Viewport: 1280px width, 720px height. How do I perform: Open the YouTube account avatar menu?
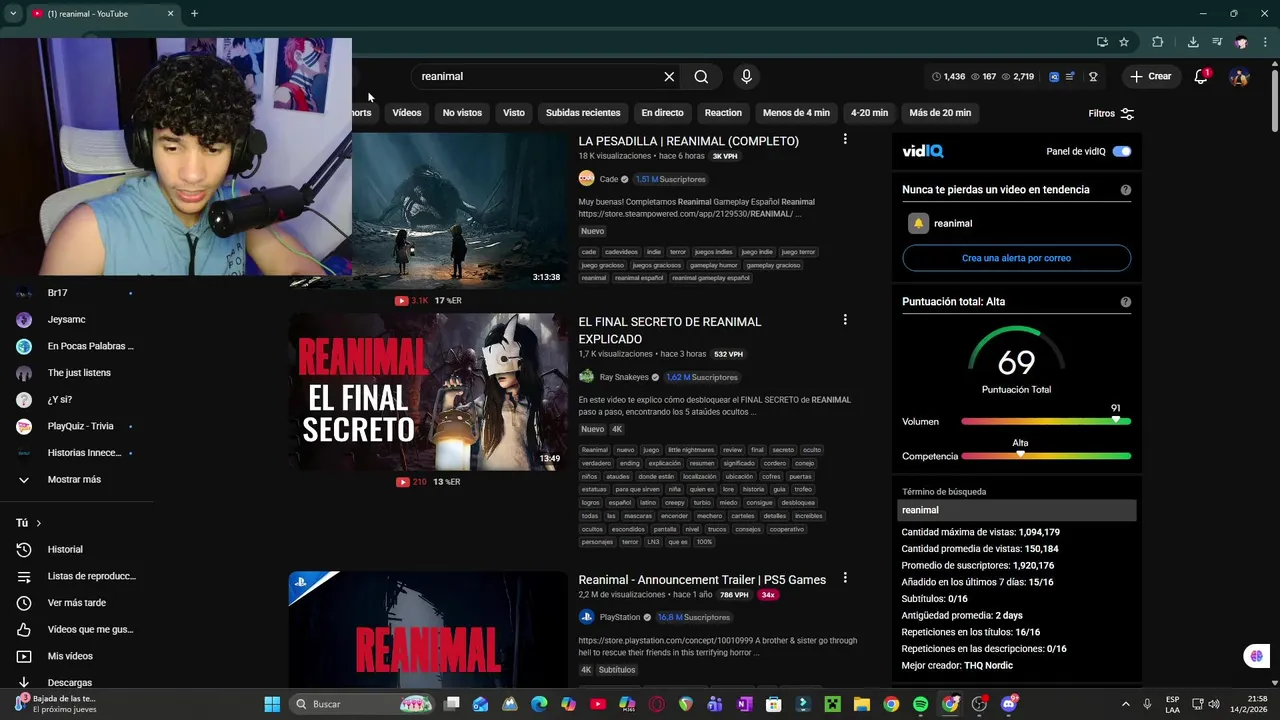tap(1239, 76)
